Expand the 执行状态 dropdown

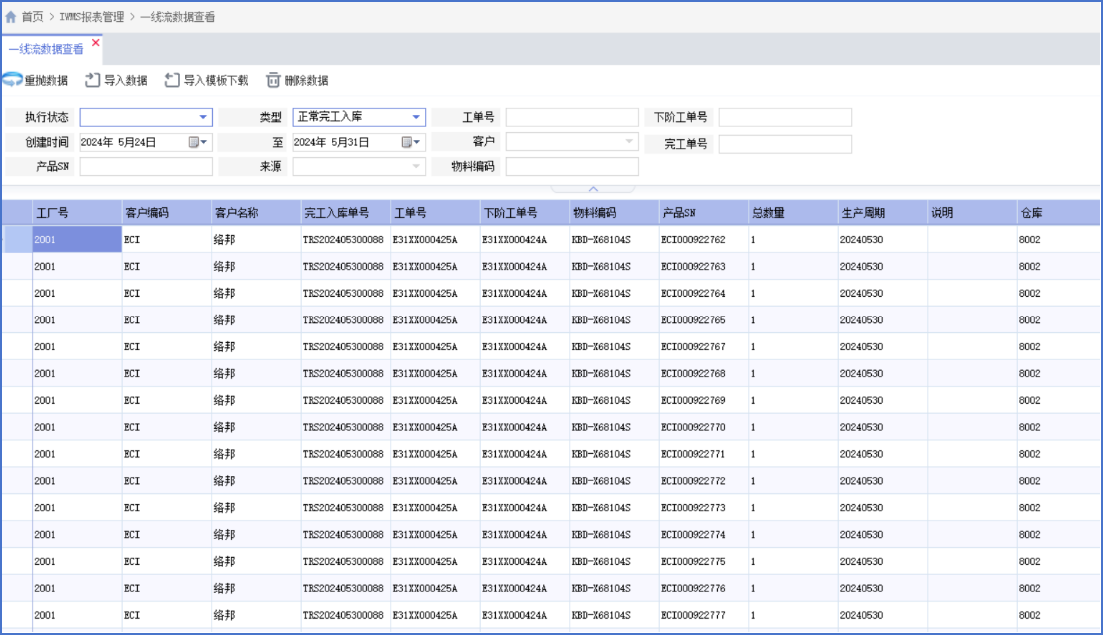[x=204, y=118]
